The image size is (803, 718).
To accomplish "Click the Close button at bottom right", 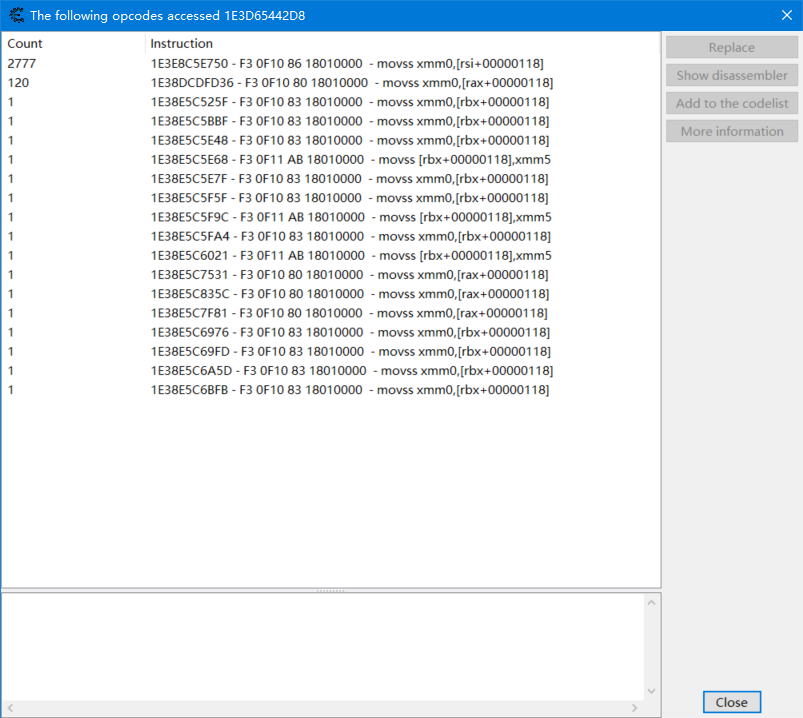I will 731,702.
